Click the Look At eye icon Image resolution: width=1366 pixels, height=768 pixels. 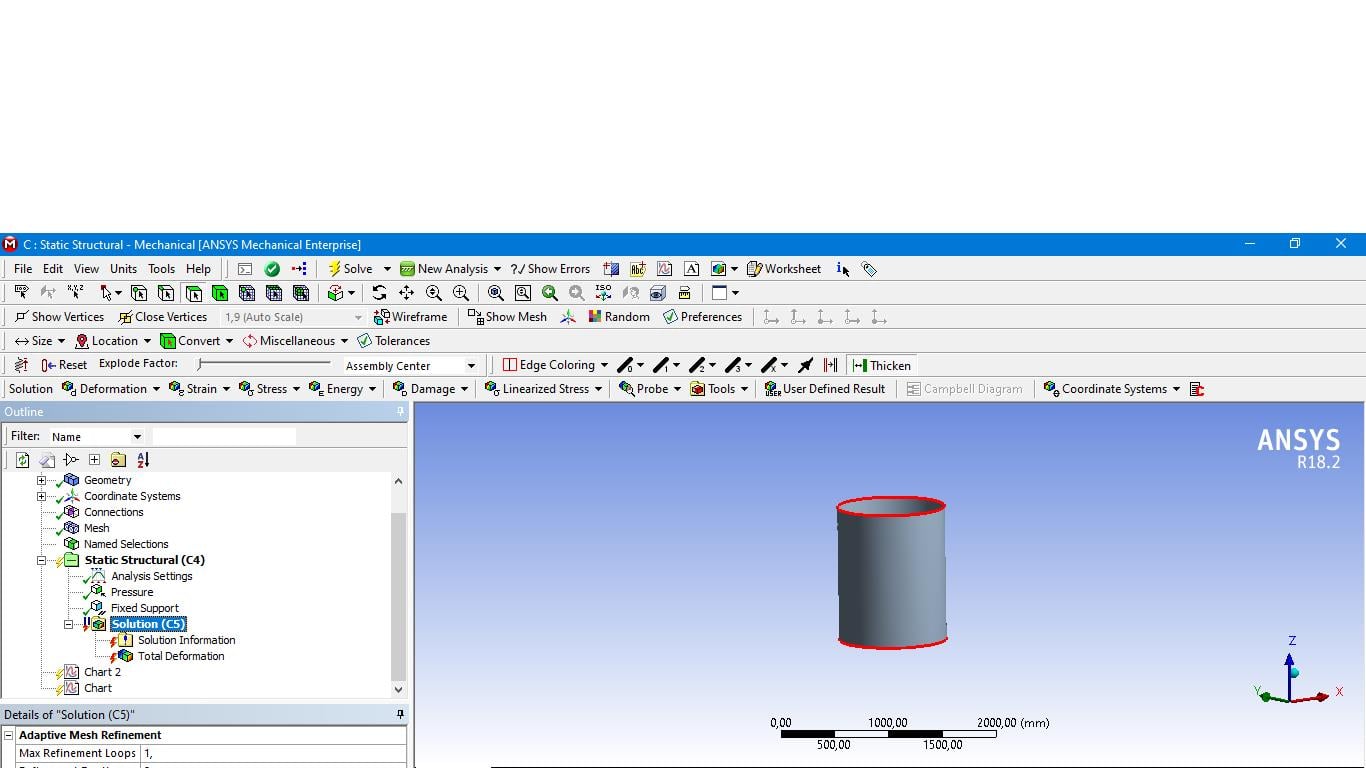[x=657, y=293]
